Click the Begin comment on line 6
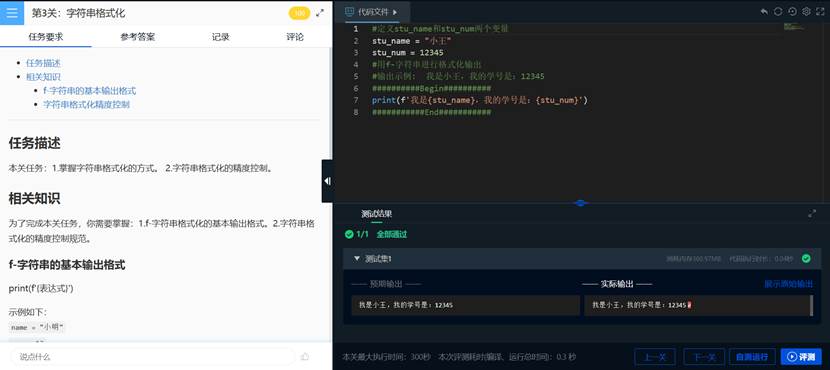 pos(431,88)
